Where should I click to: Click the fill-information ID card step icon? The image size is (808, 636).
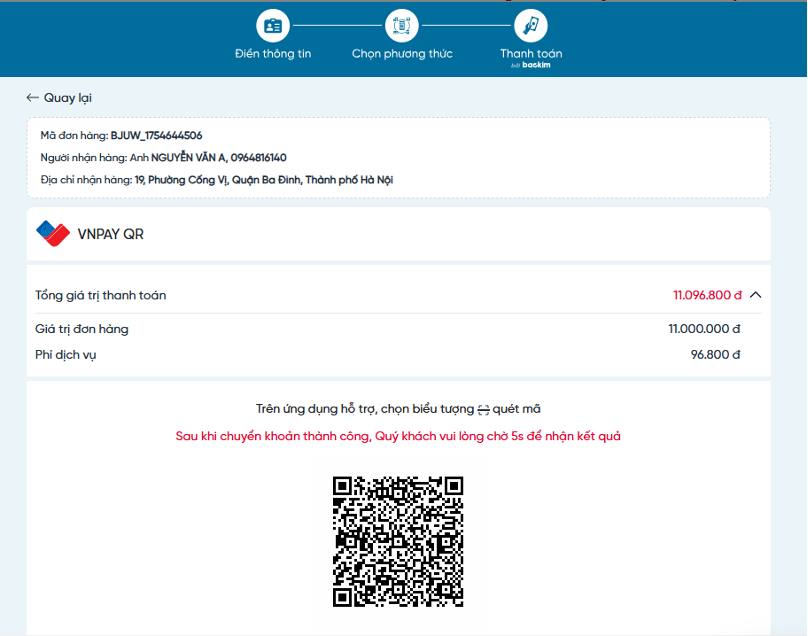click(x=273, y=26)
